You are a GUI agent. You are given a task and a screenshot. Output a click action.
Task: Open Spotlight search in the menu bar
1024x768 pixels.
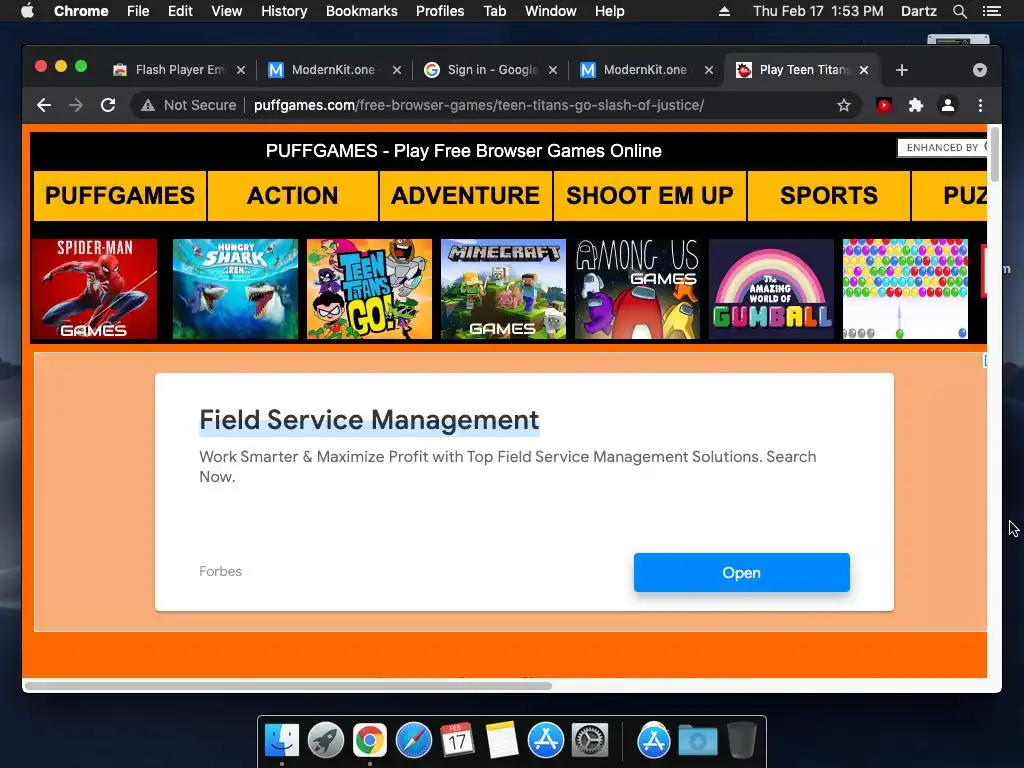coord(959,11)
